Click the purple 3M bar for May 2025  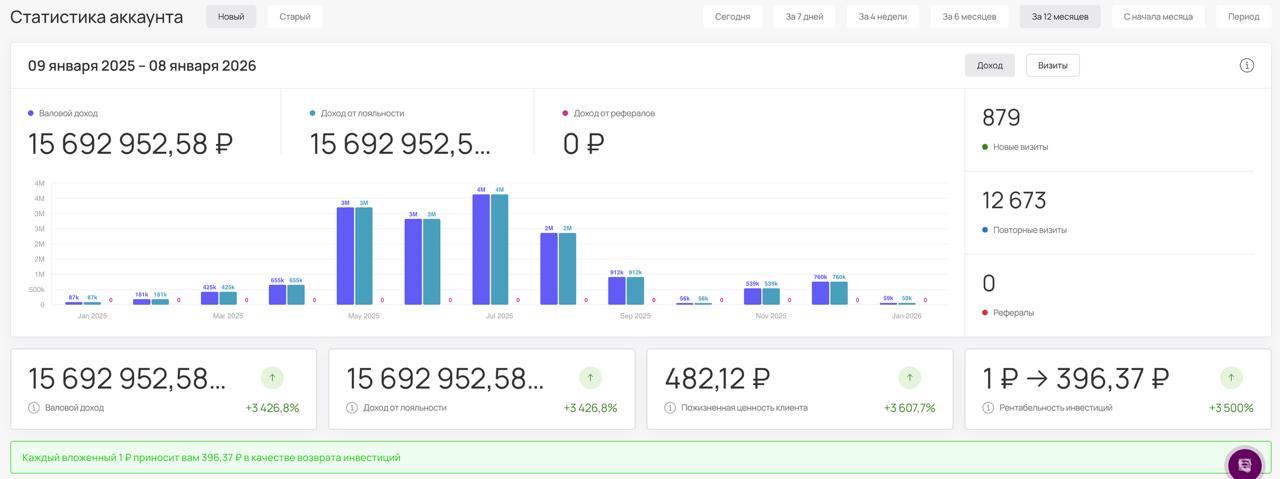coord(345,256)
